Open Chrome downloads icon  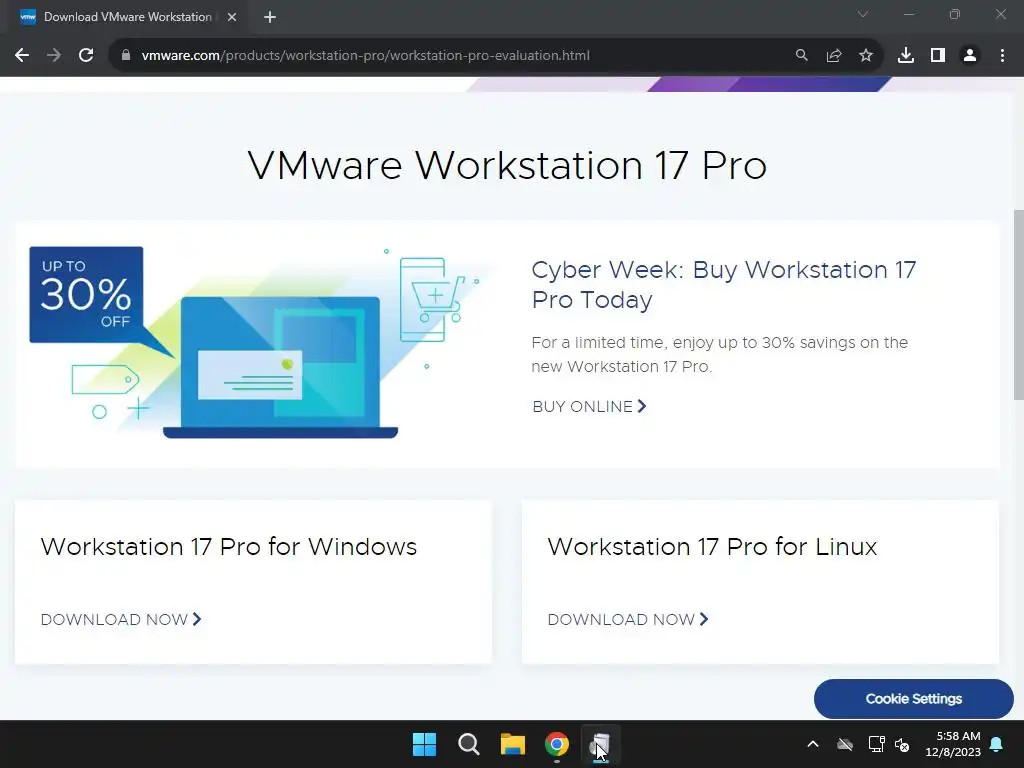click(x=906, y=56)
